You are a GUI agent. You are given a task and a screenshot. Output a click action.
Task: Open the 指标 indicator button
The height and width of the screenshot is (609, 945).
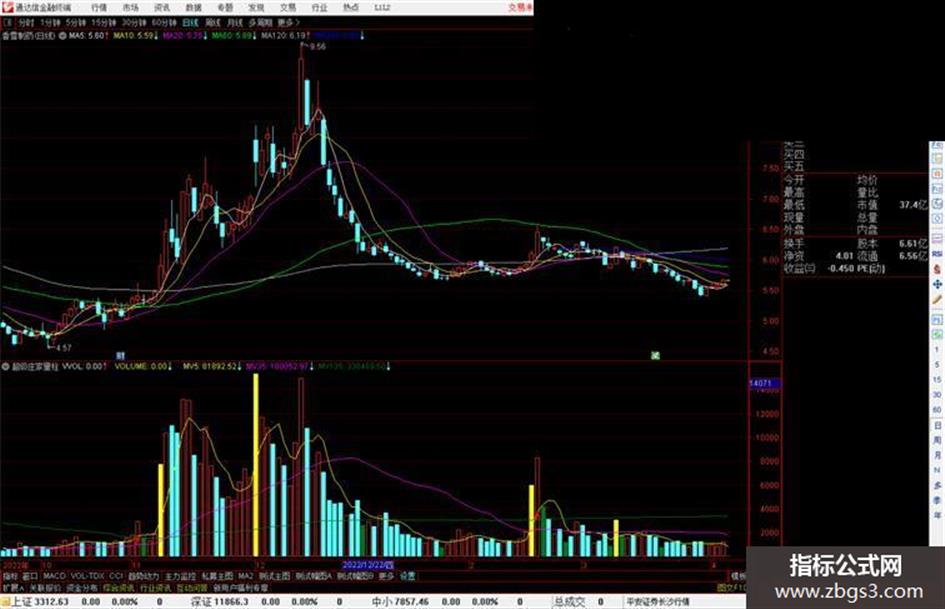coord(10,576)
